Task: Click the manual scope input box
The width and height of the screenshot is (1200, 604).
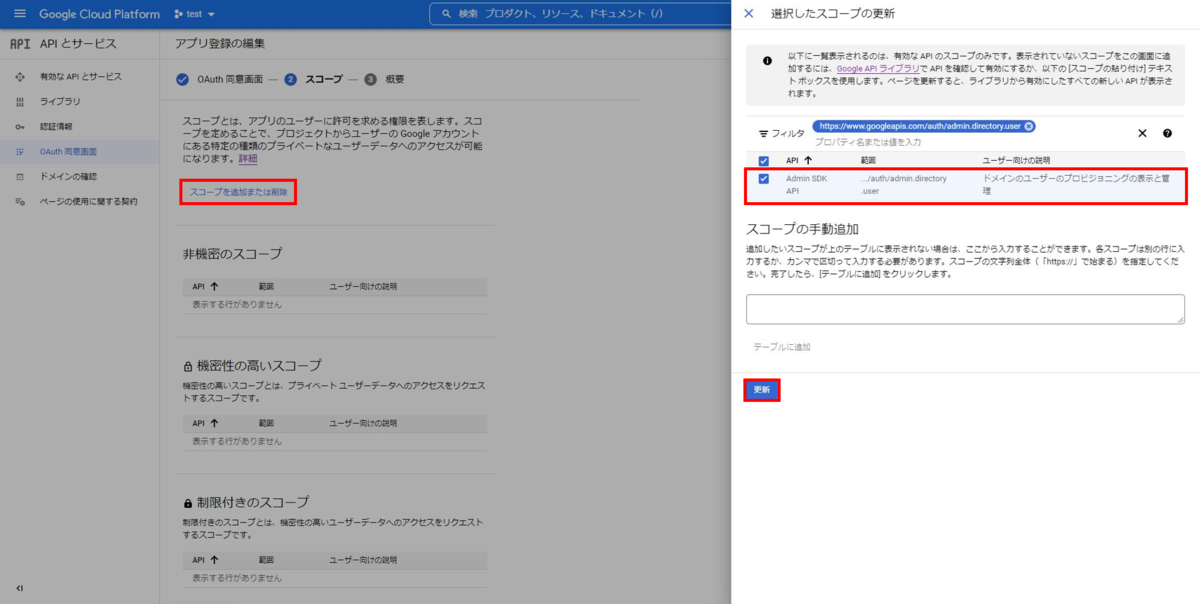Action: point(965,309)
